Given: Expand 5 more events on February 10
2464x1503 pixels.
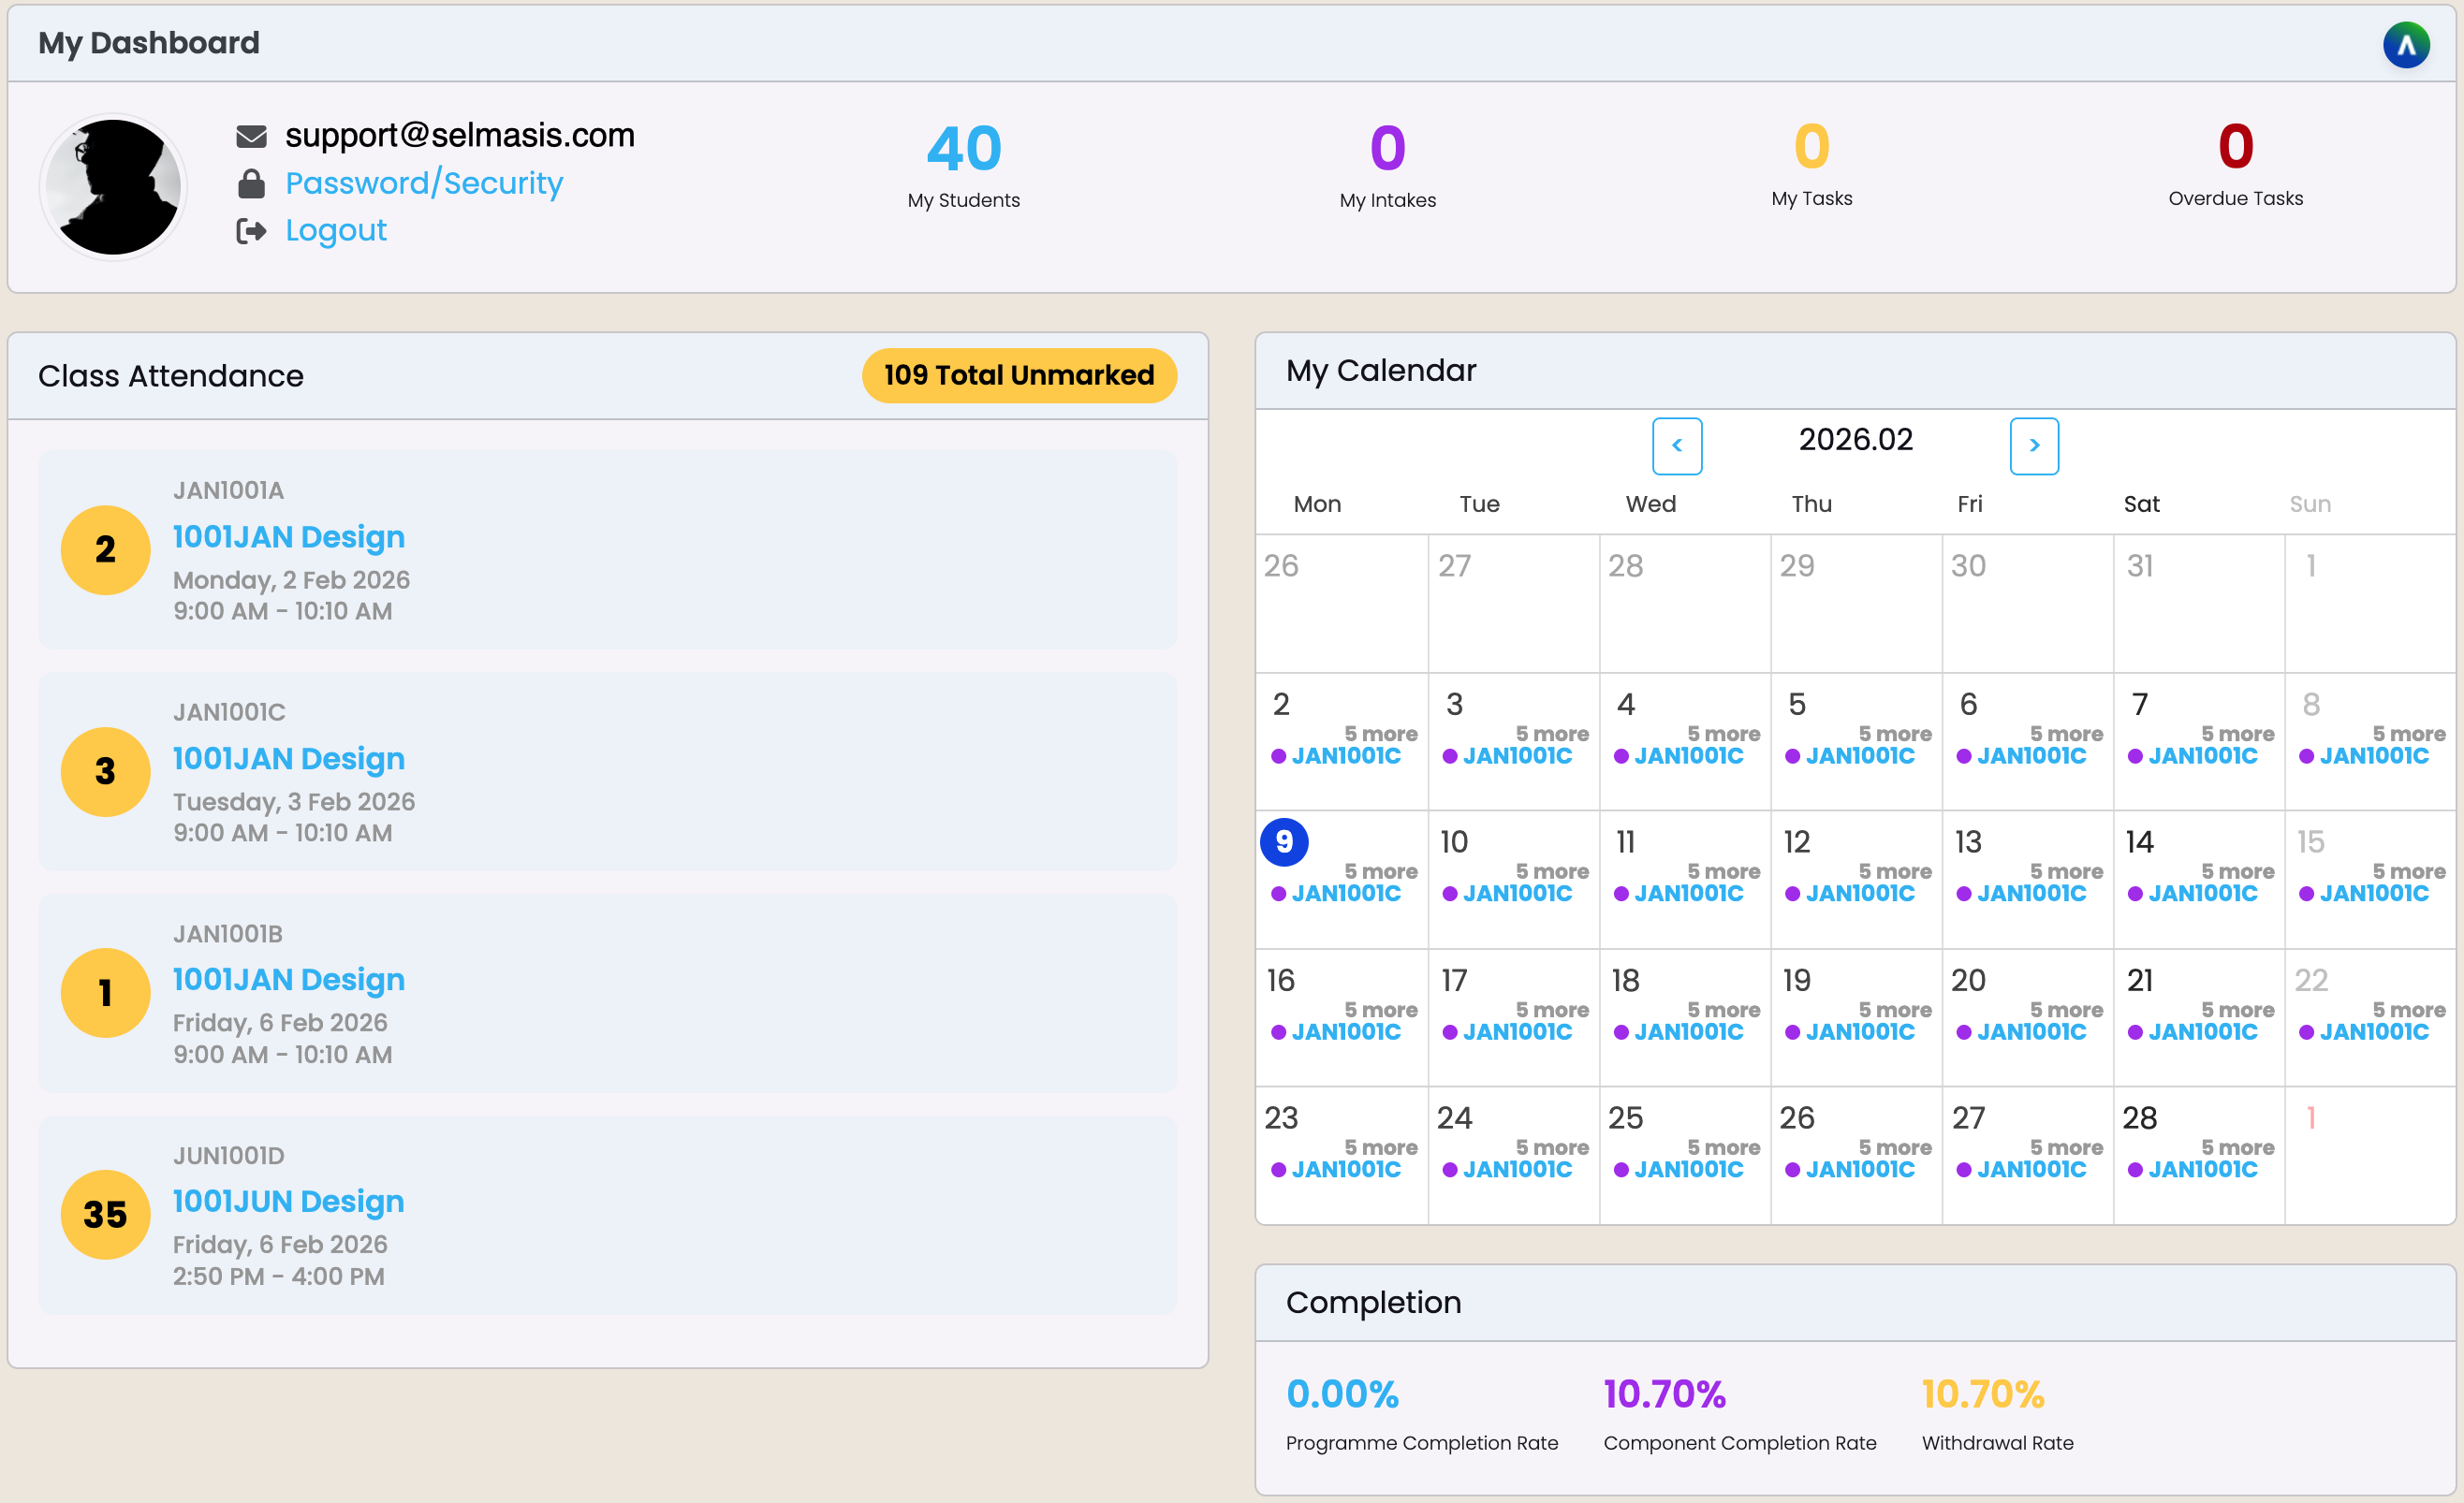Looking at the screenshot, I should (1551, 871).
